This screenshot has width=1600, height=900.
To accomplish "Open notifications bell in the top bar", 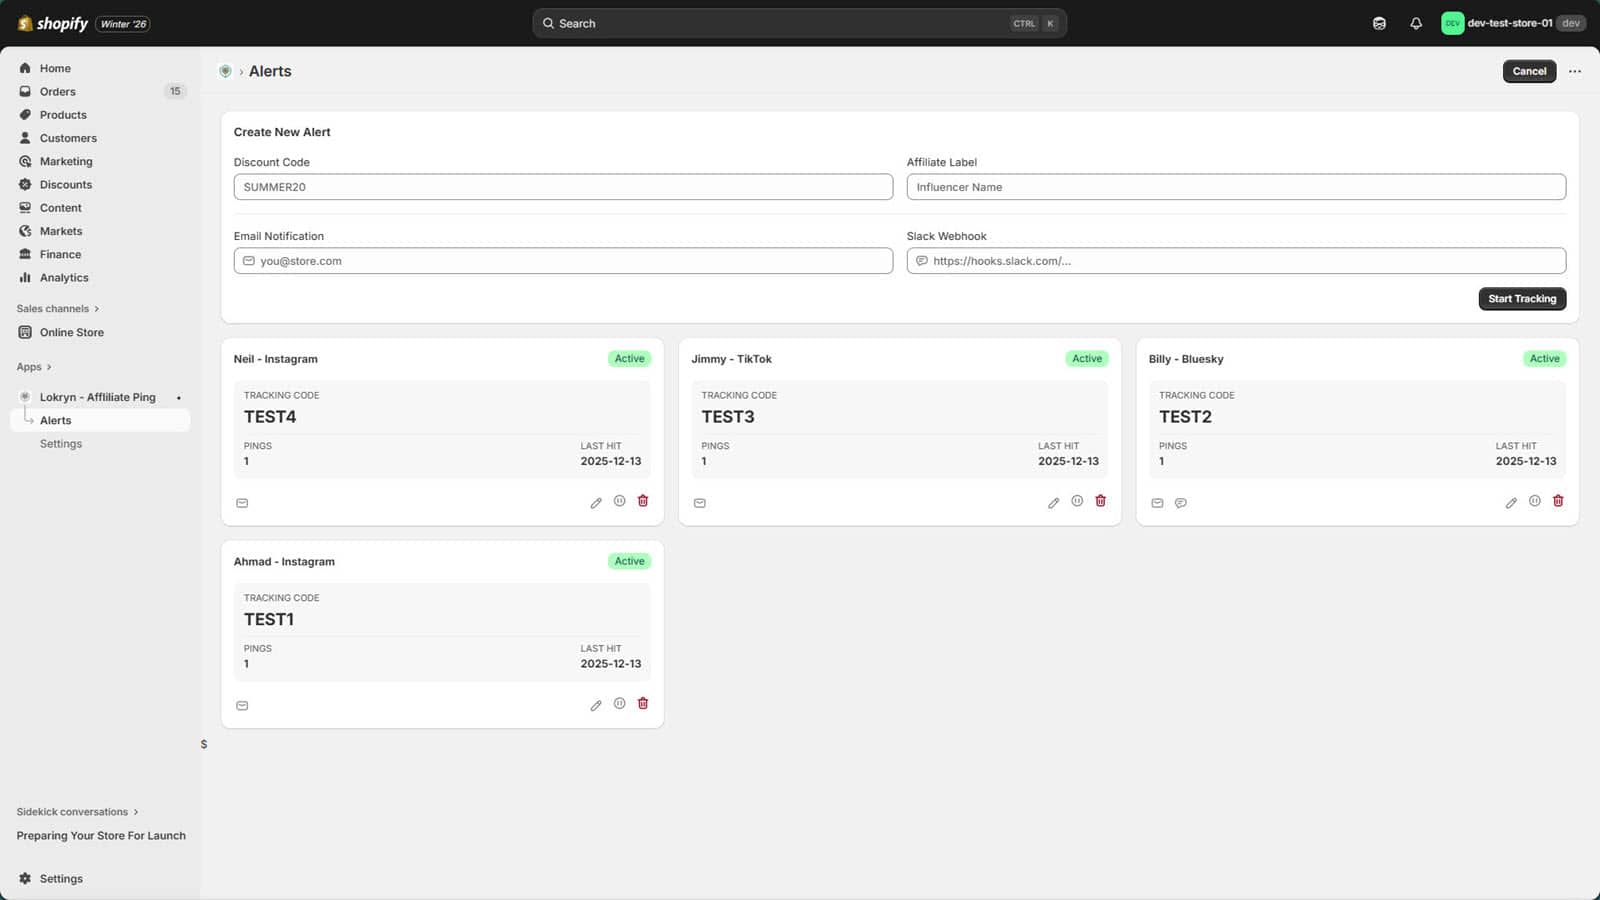I will tap(1416, 22).
